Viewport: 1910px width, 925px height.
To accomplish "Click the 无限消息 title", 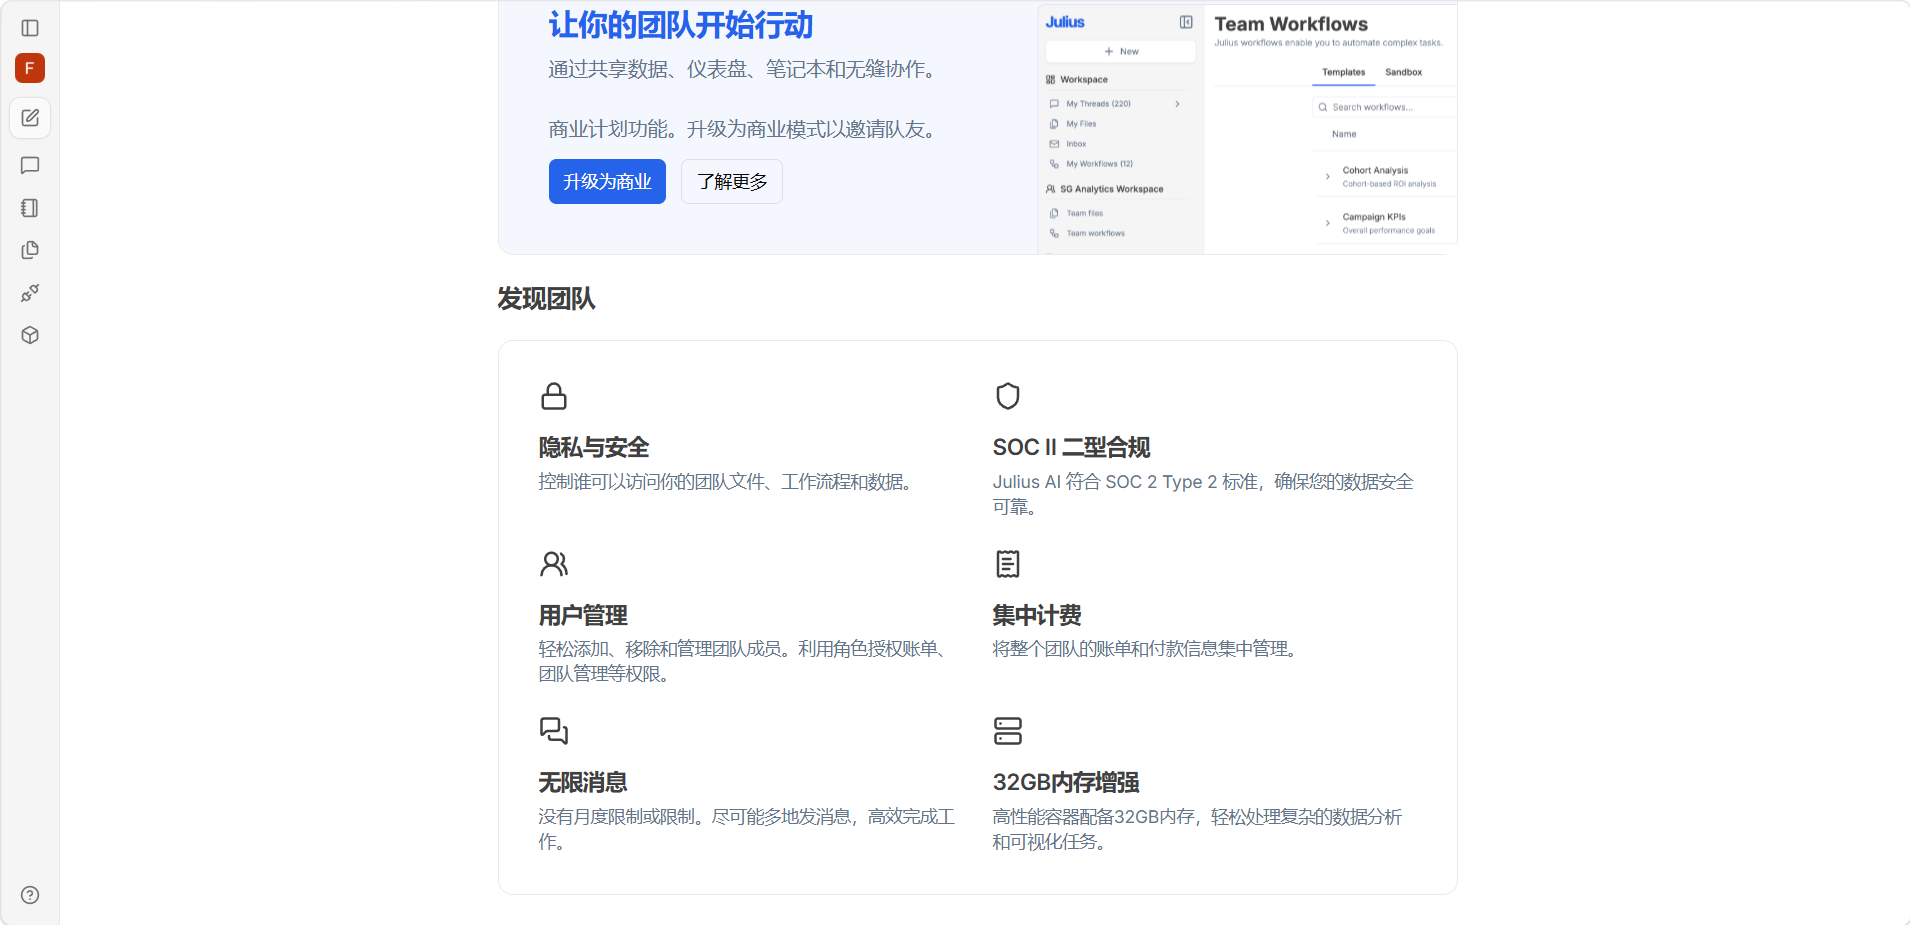I will [583, 782].
